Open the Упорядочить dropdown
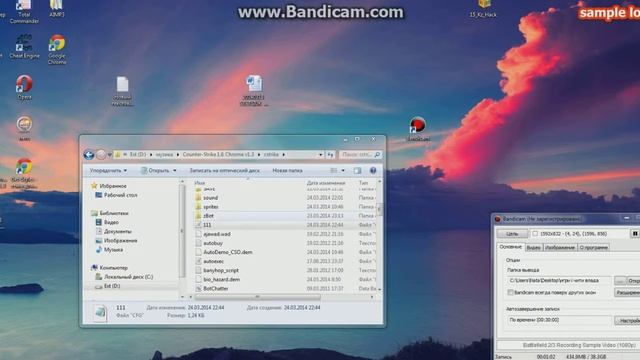The width and height of the screenshot is (640, 360). pyautogui.click(x=108, y=171)
